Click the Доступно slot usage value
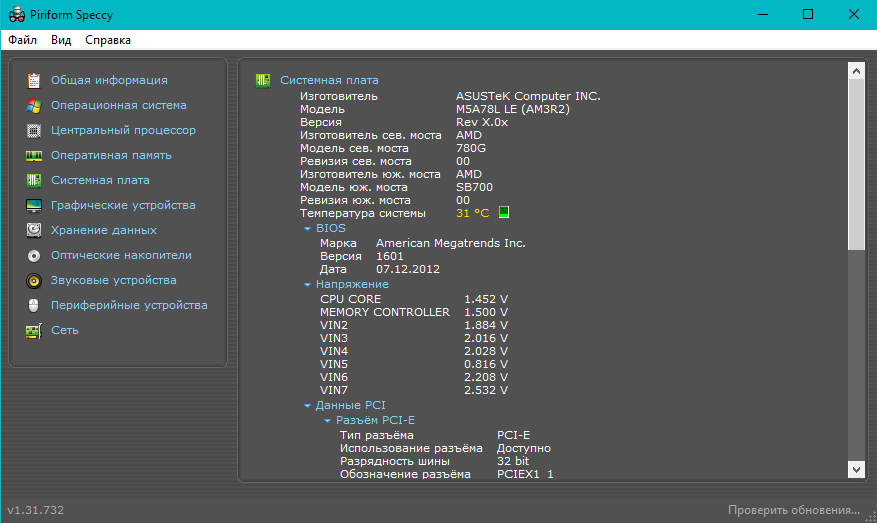The width and height of the screenshot is (877, 523). [524, 449]
